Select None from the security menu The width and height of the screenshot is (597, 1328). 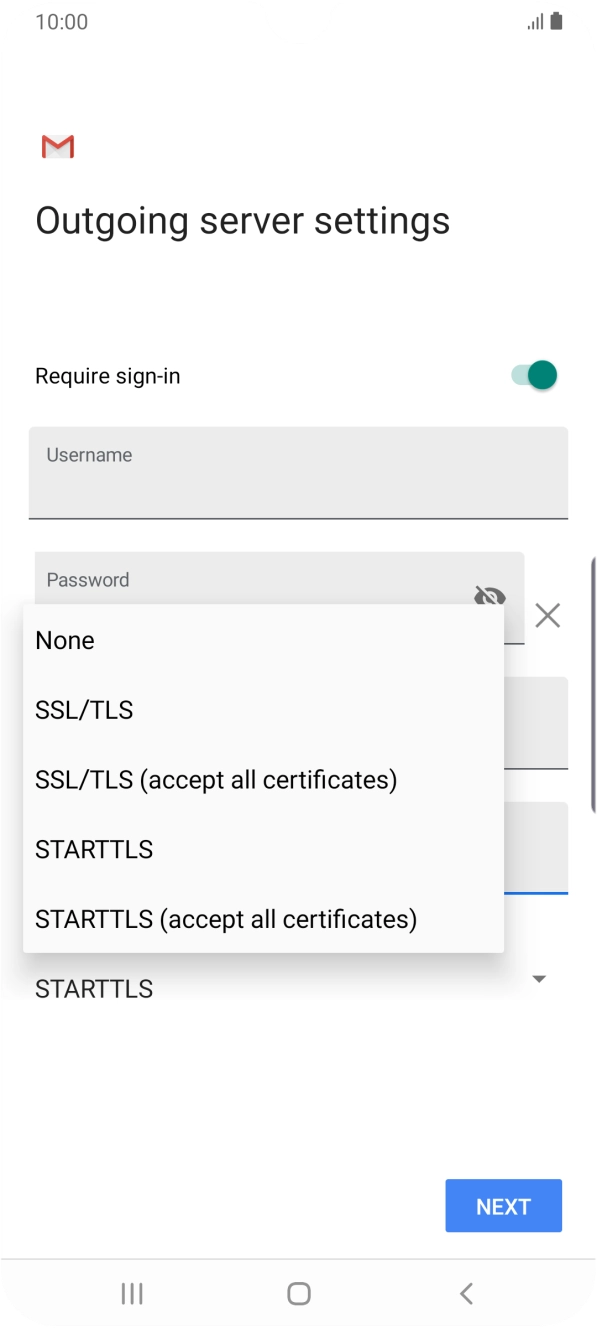pos(64,640)
